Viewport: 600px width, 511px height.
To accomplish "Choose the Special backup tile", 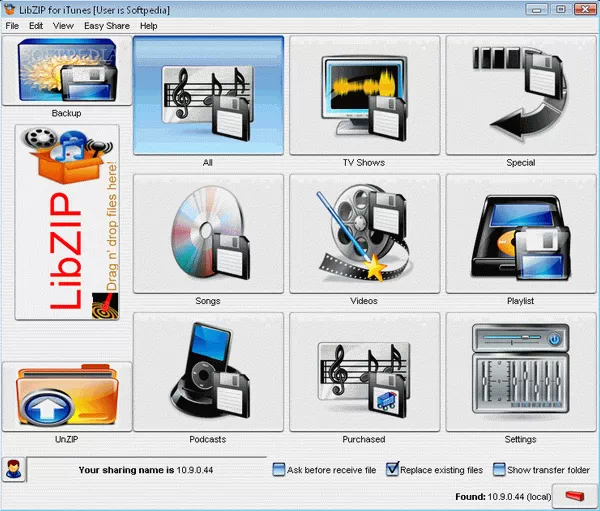I will (x=521, y=95).
